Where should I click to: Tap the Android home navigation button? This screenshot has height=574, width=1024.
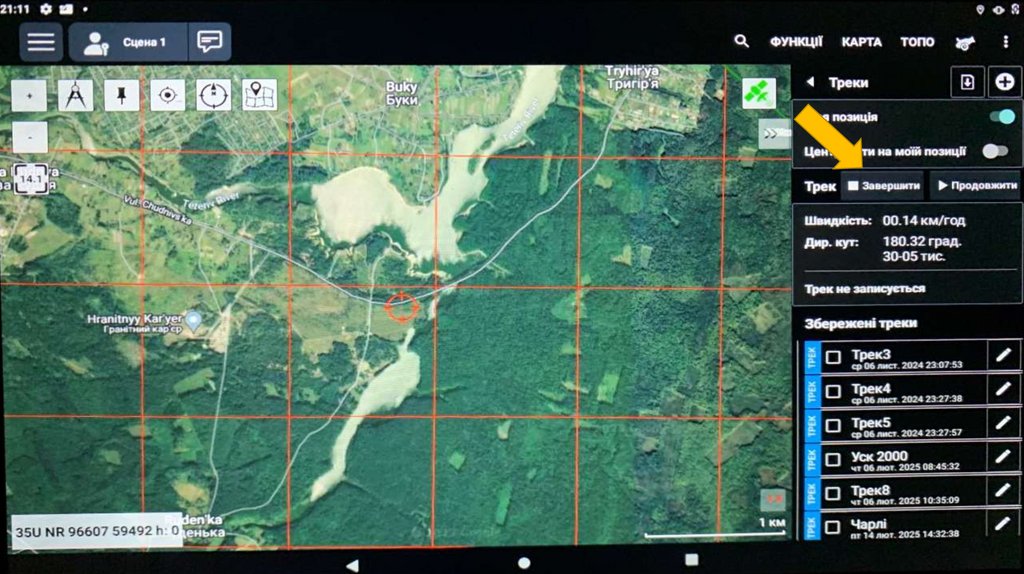(524, 563)
